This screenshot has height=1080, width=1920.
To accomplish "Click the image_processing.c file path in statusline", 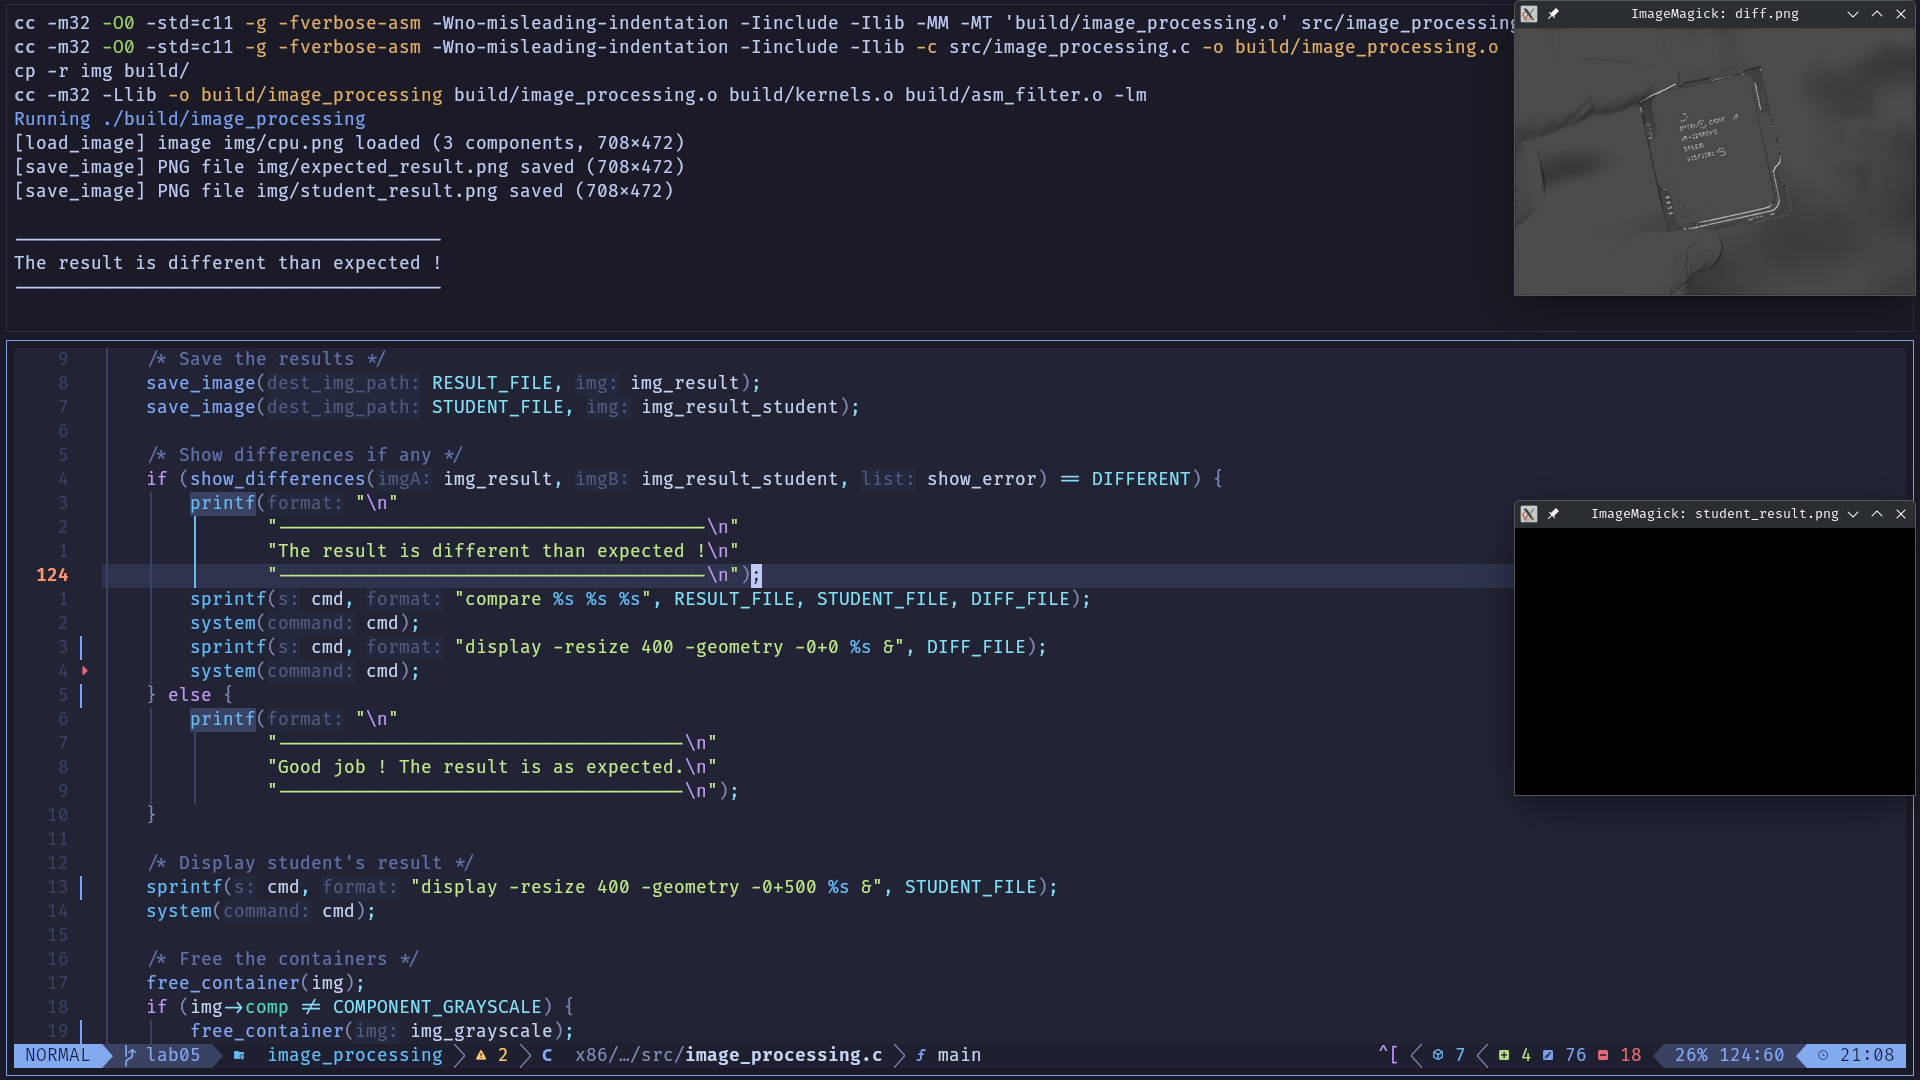I will click(x=783, y=1055).
